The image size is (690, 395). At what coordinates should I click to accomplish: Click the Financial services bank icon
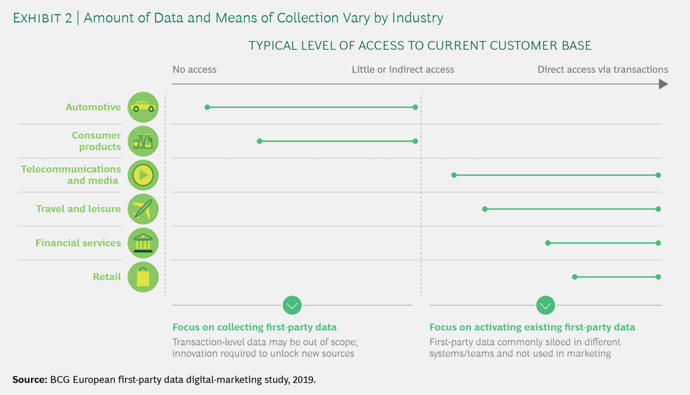point(143,243)
